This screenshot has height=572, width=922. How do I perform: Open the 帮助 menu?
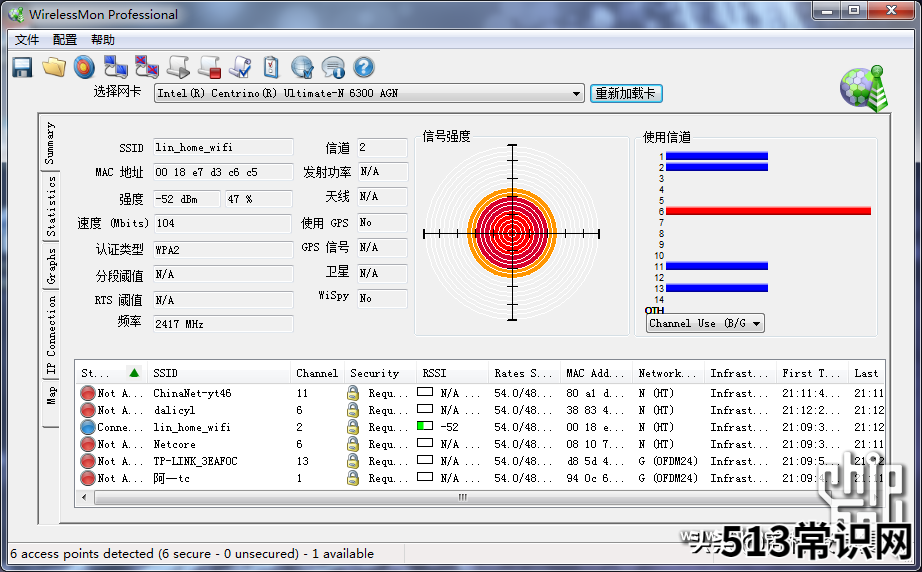(103, 39)
